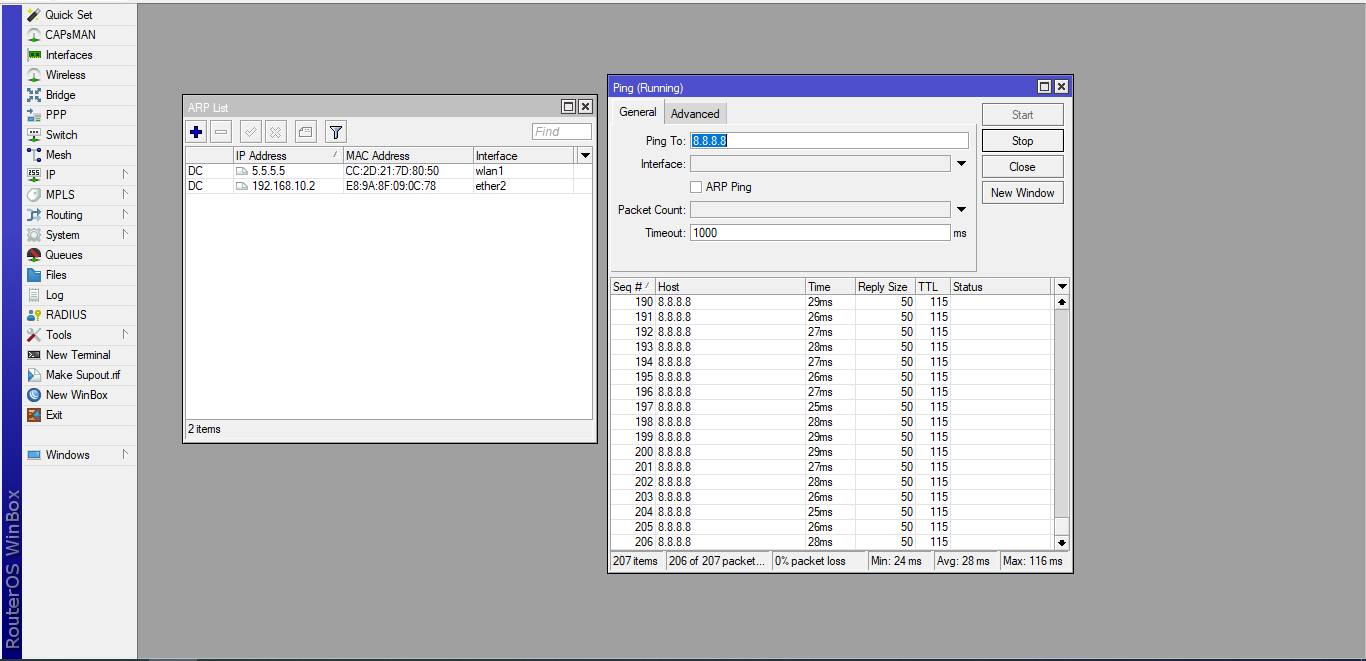
Task: Switch to the General tab in Ping
Action: [x=637, y=112]
